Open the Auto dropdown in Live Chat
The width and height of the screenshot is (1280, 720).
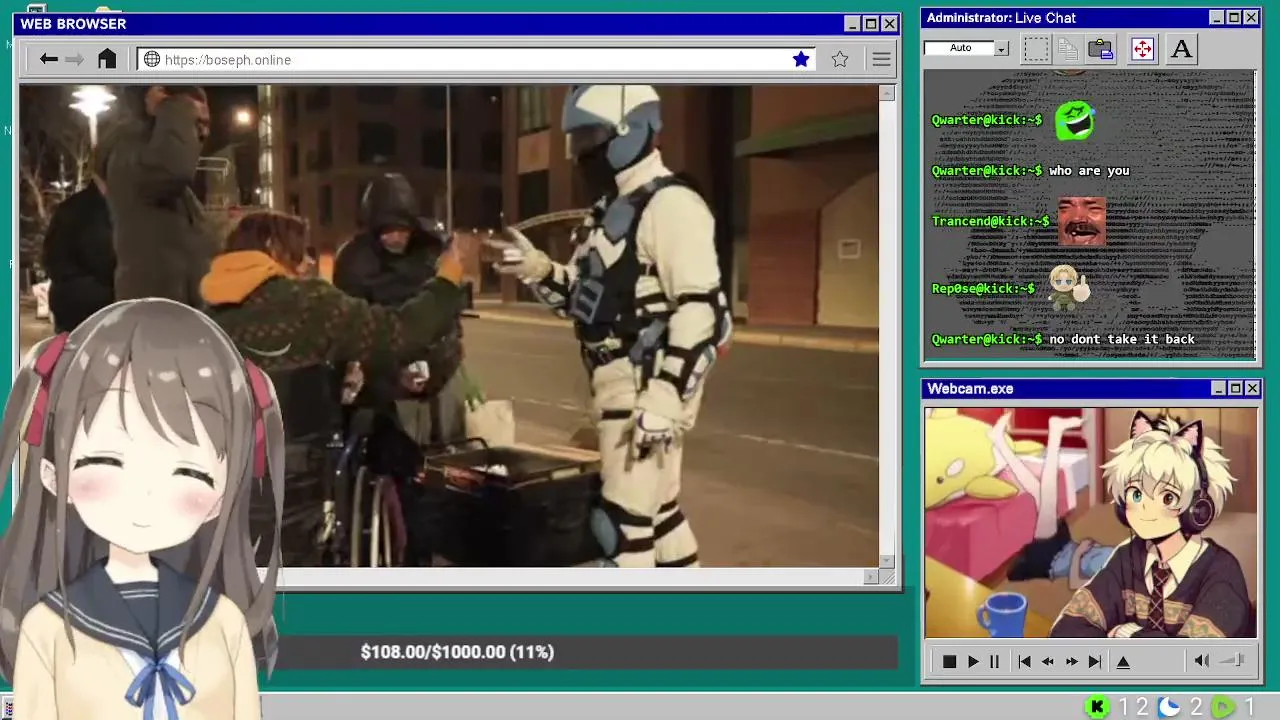point(1002,48)
